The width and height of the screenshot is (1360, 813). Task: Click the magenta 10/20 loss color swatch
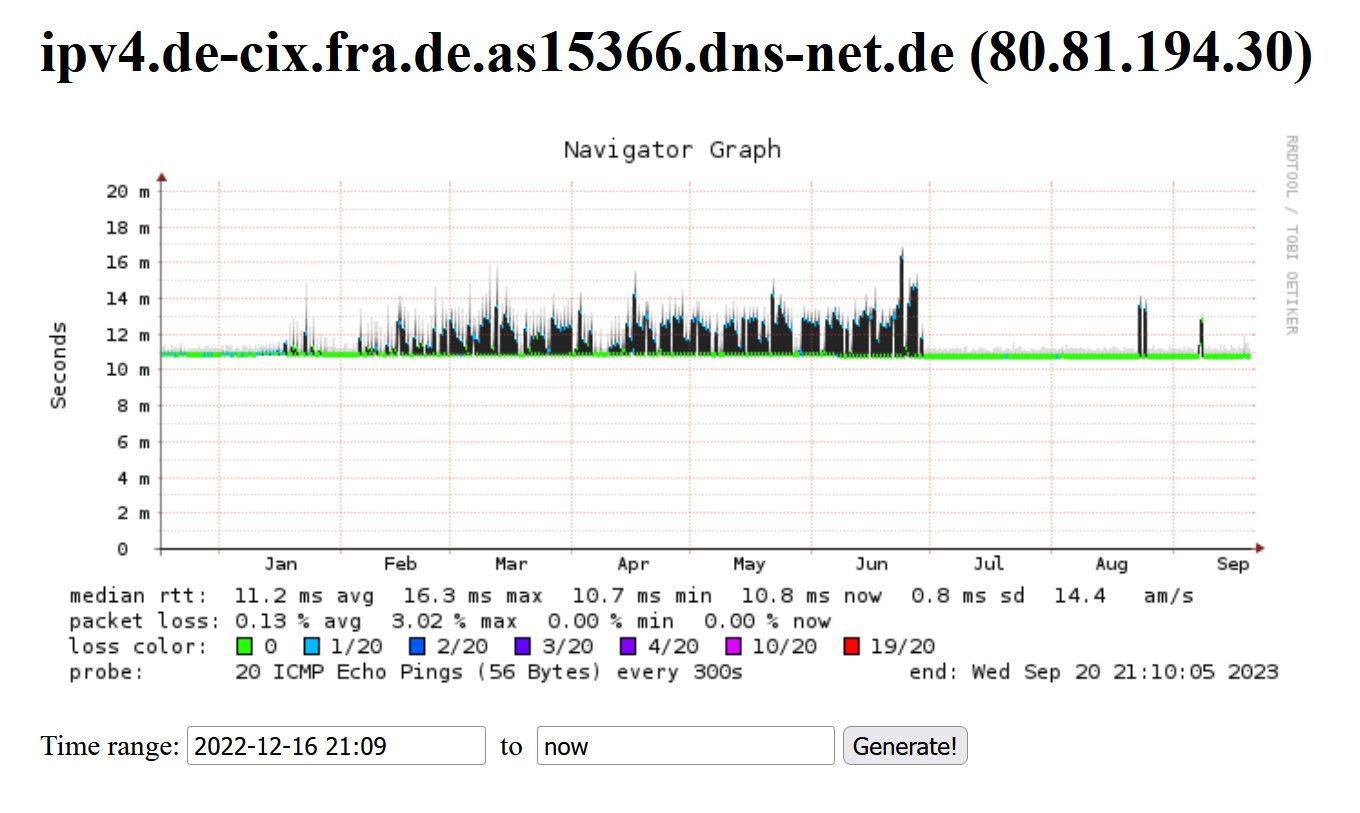tap(734, 646)
